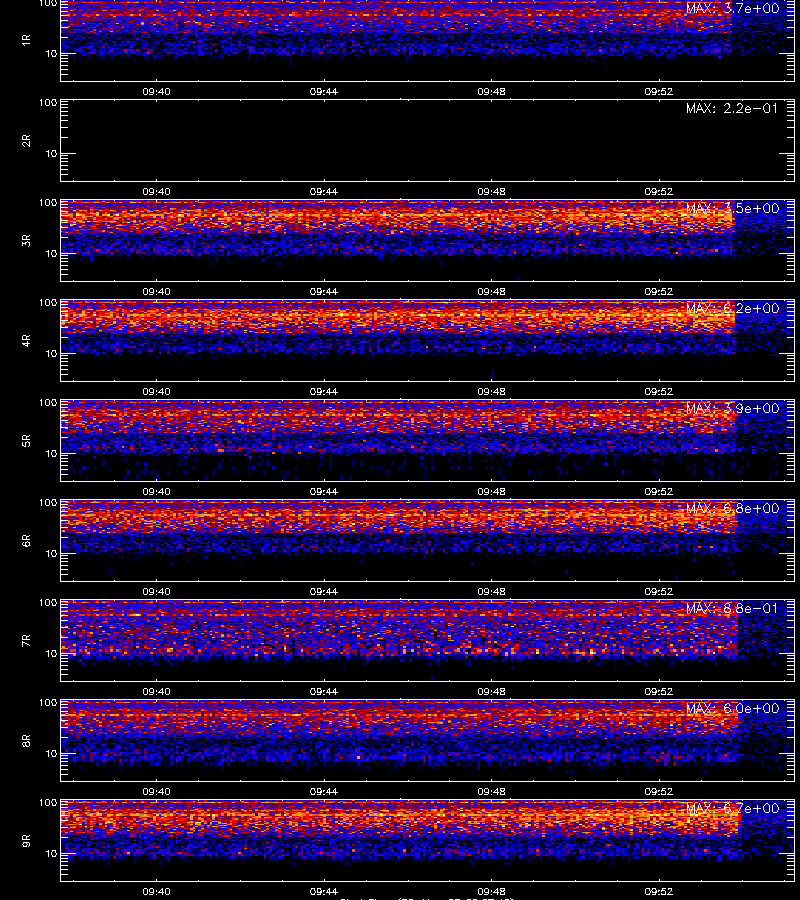Click the 100 y-axis label of panel 2R
This screenshot has width=800, height=900.
48,103
